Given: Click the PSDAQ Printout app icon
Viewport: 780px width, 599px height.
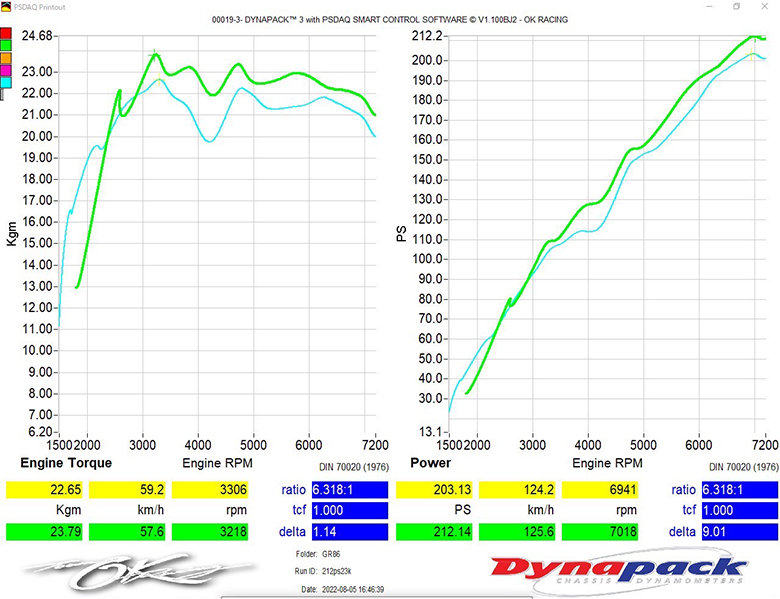Looking at the screenshot, I should (x=6, y=7).
